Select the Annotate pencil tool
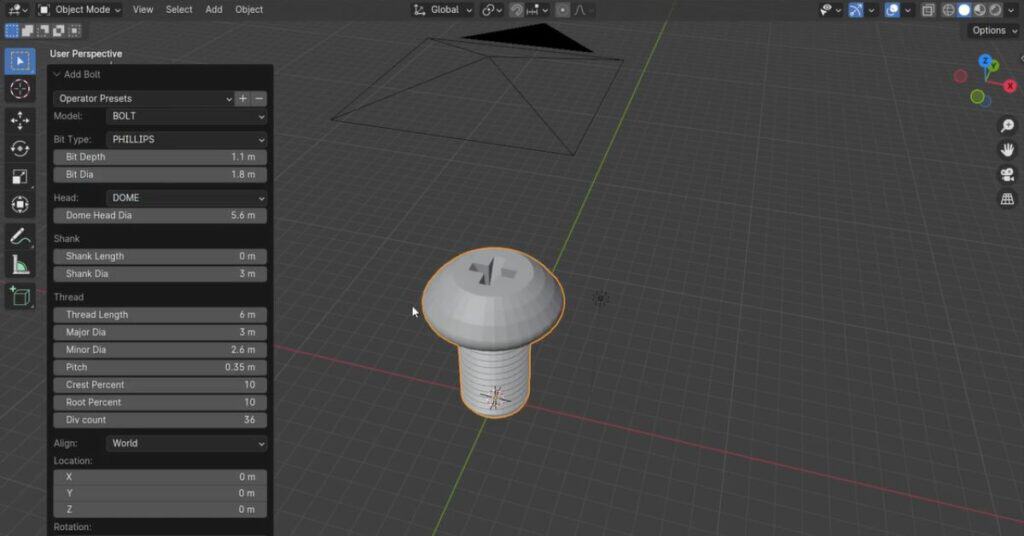The image size is (1024, 536). [20, 237]
